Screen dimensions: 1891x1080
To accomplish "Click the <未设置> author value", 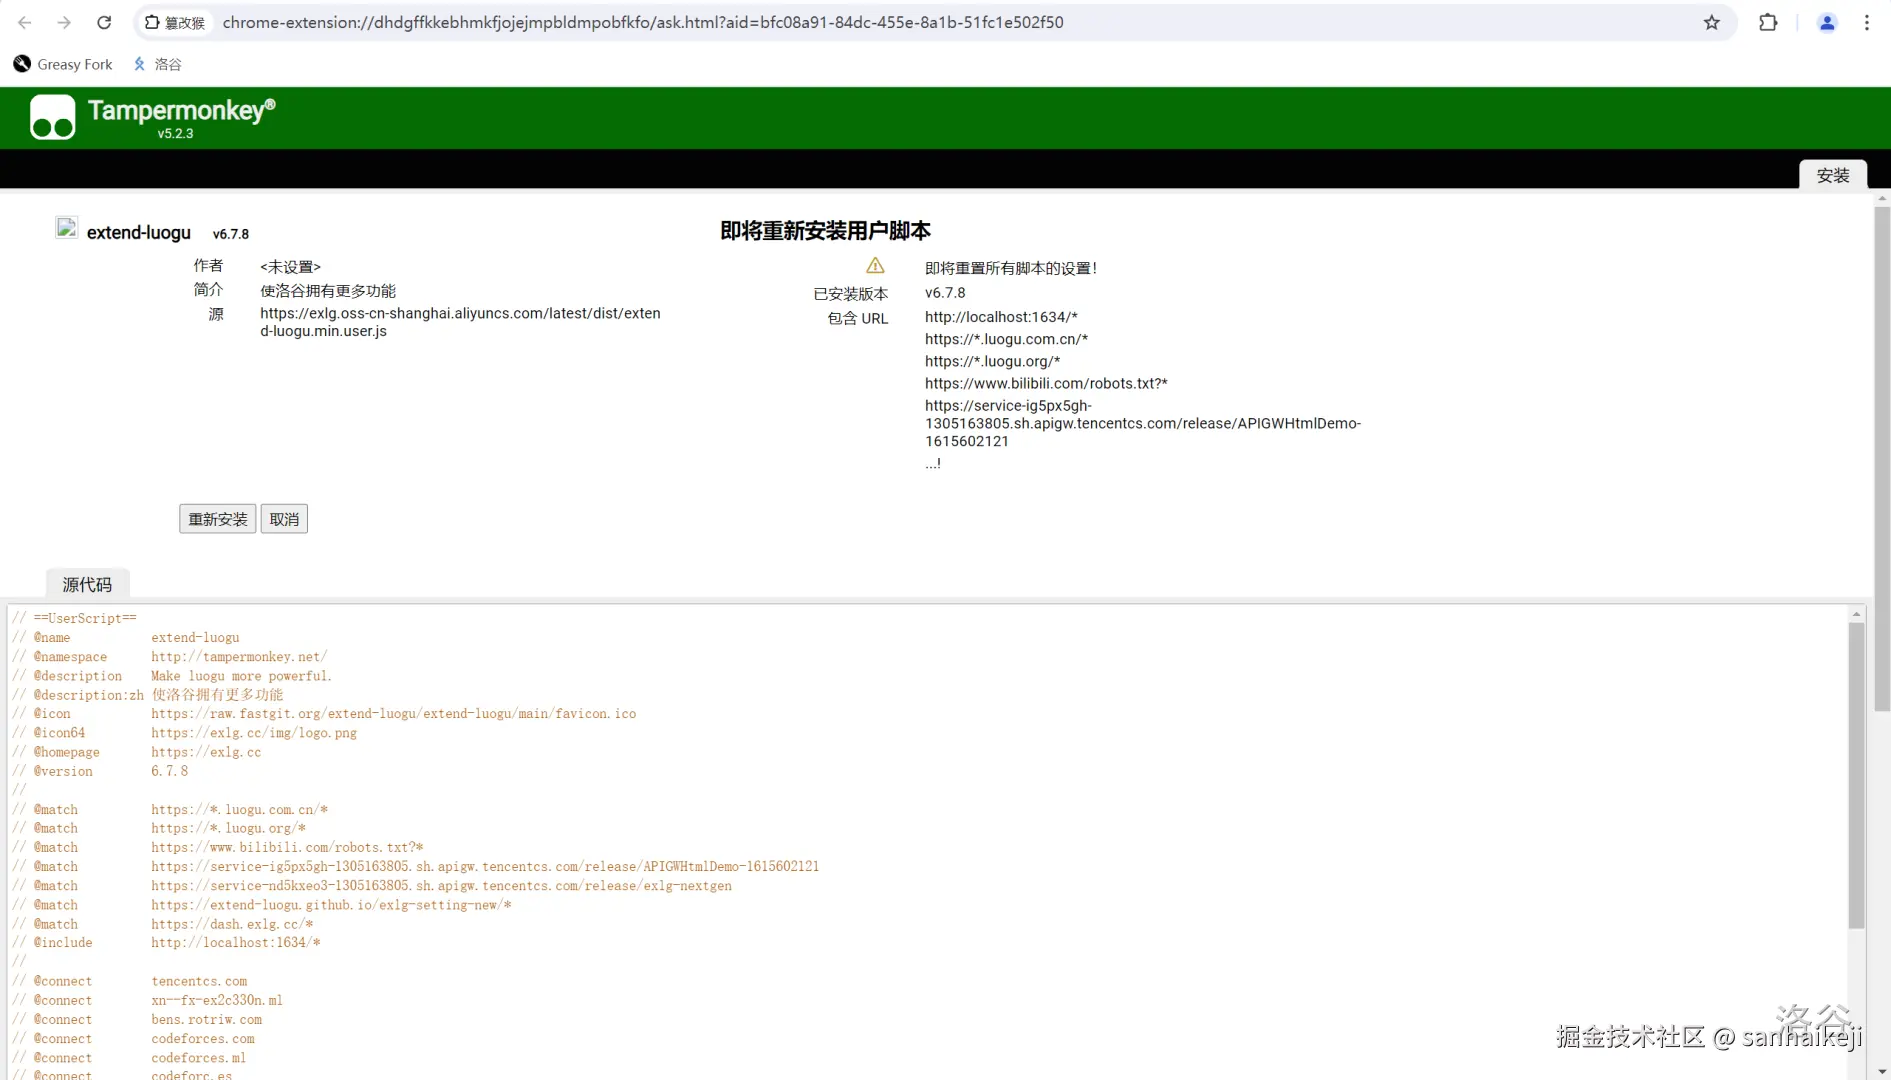I will pos(290,267).
